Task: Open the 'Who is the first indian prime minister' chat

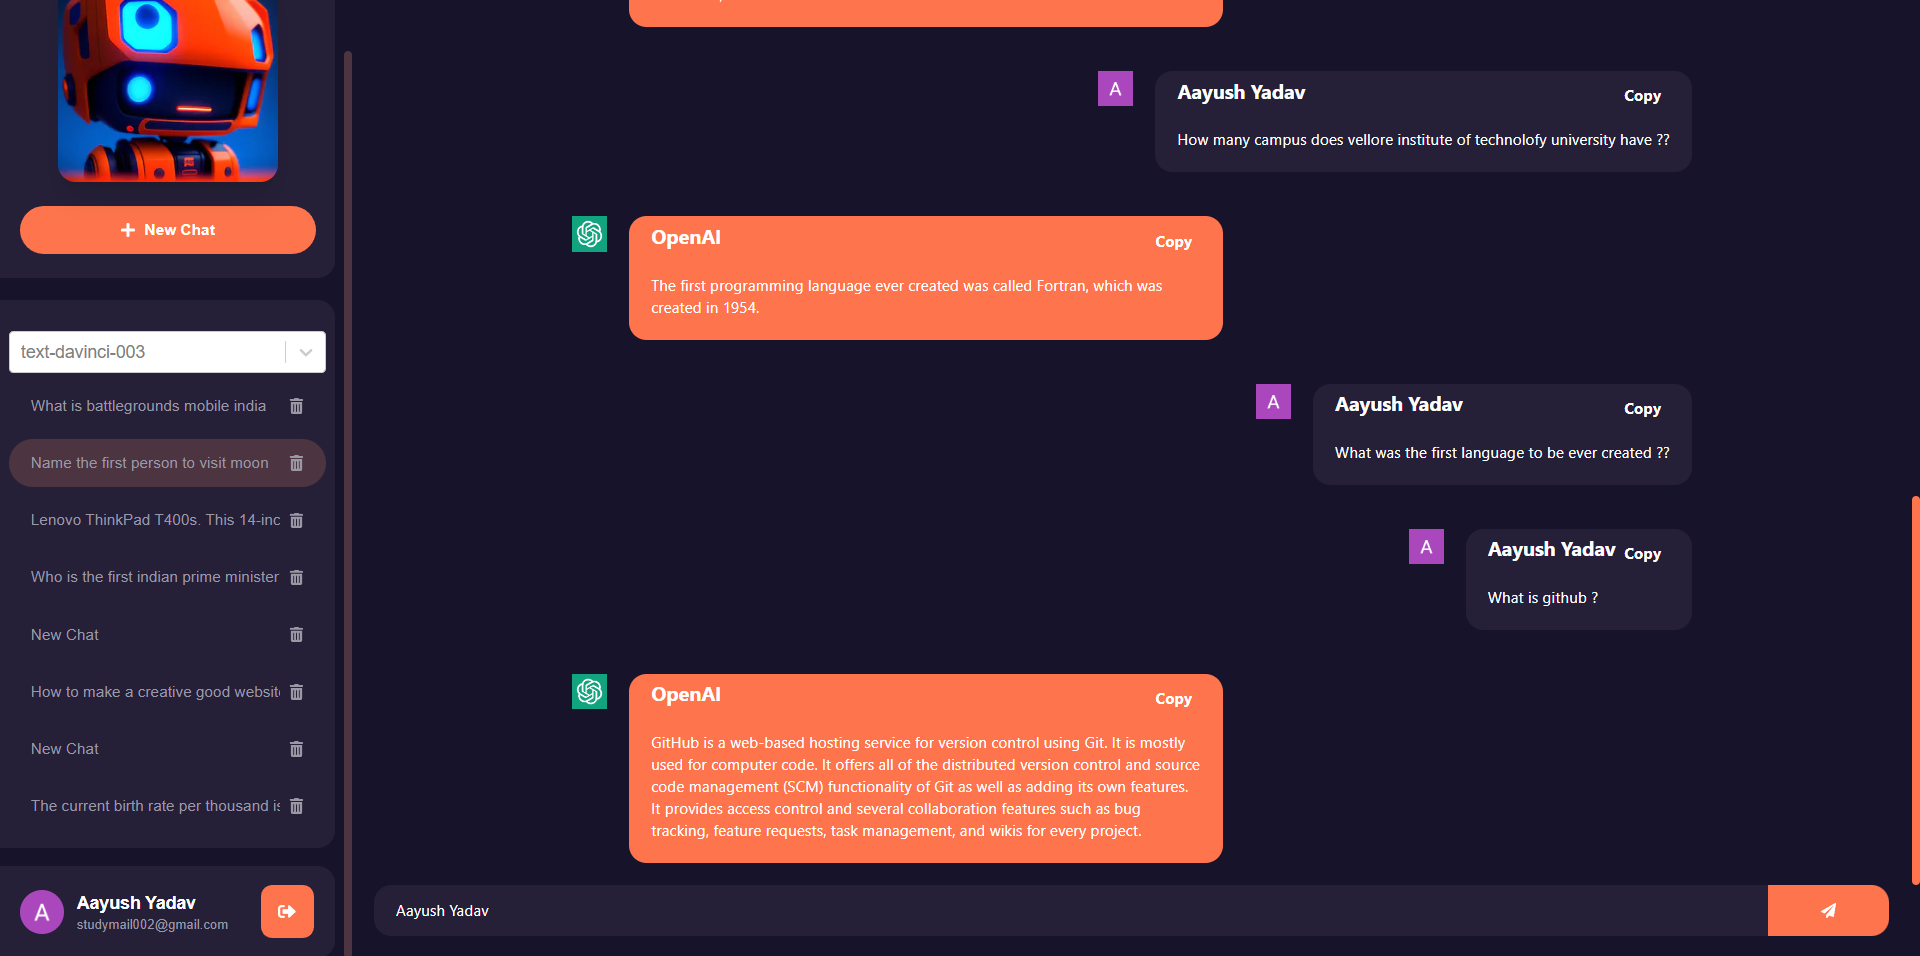Action: [x=154, y=577]
